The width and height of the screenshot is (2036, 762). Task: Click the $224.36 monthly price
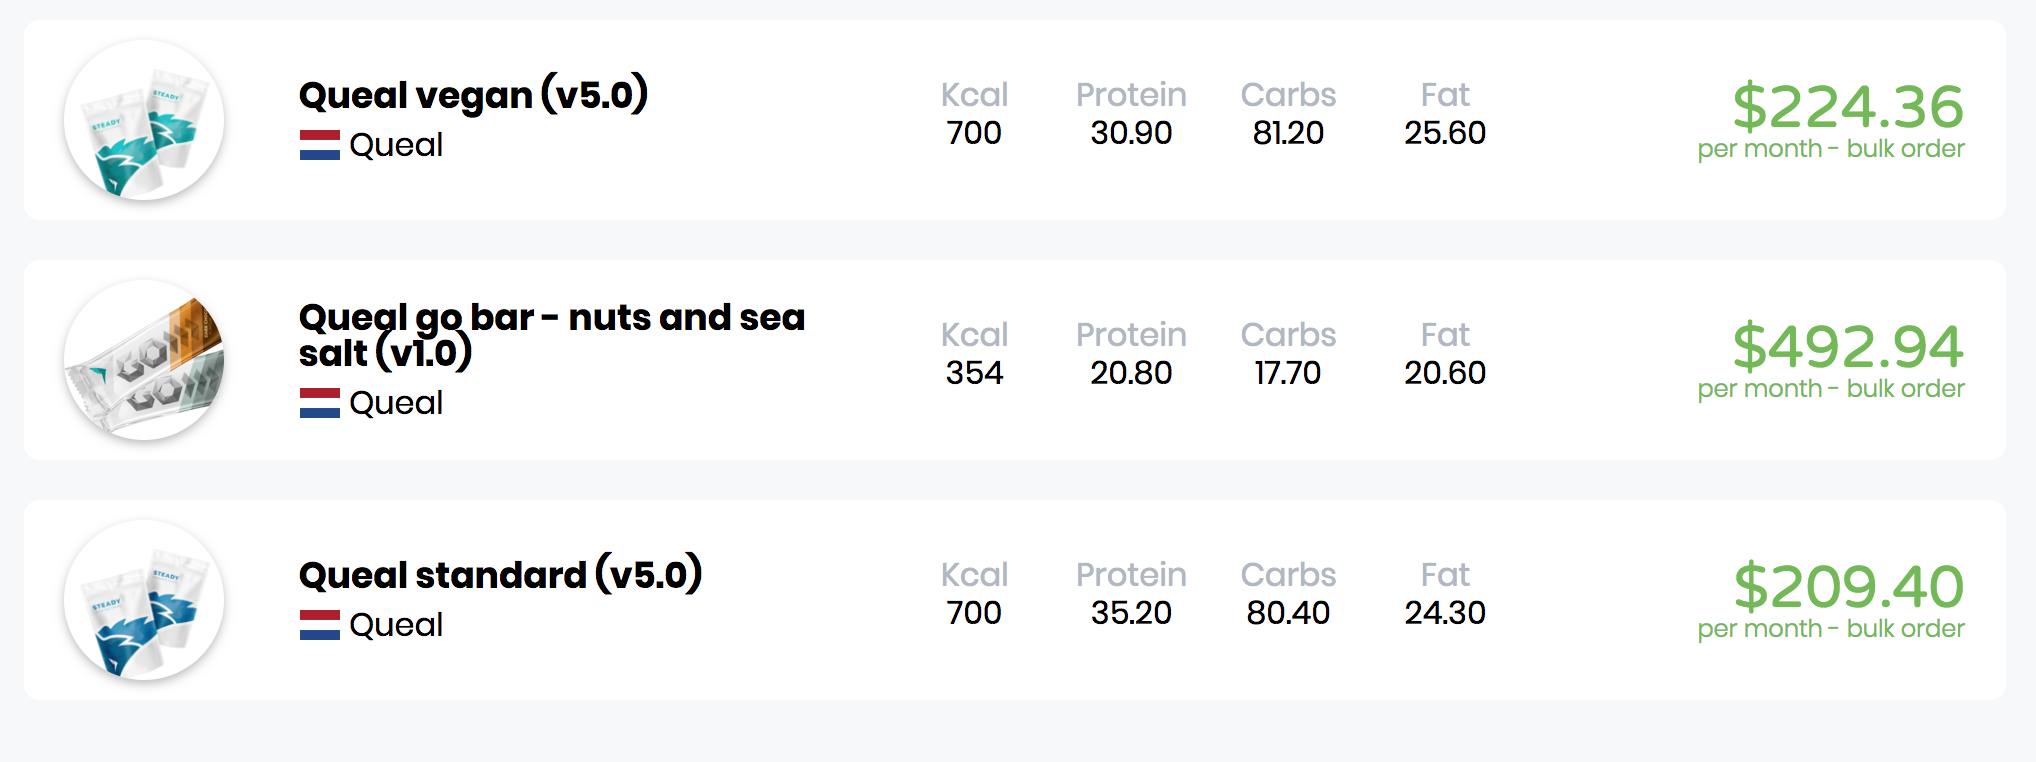(1848, 106)
